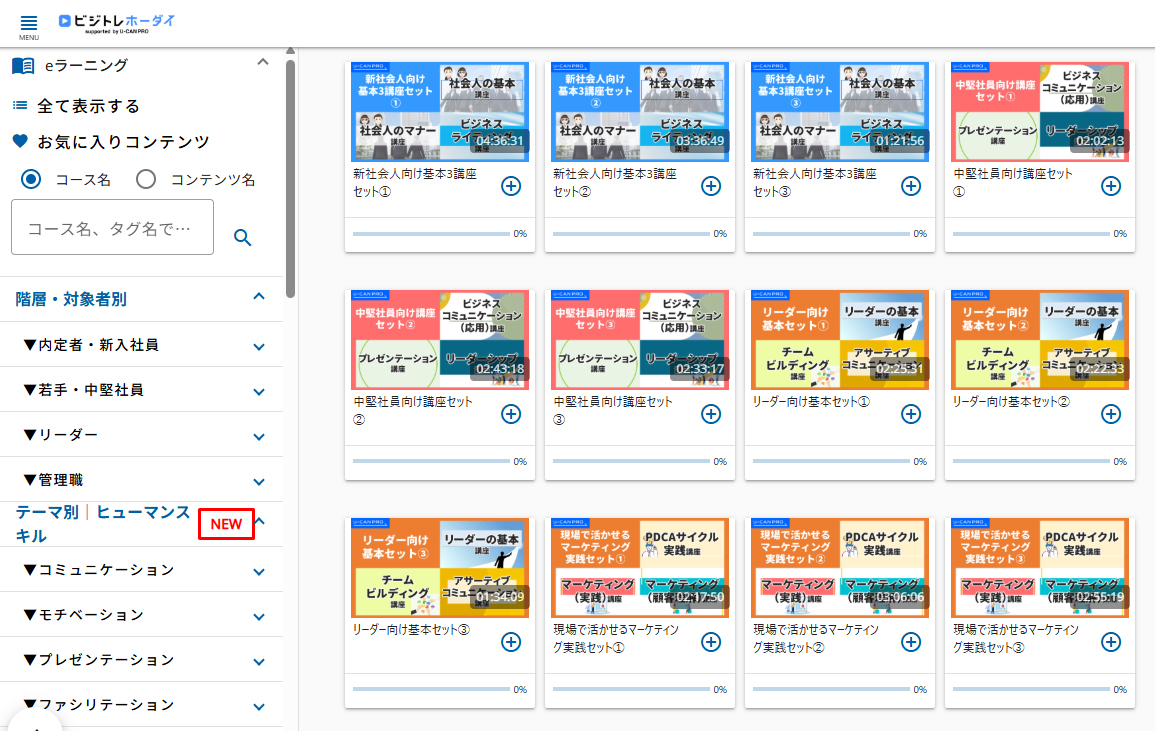This screenshot has height=731, width=1155.
Task: Collapse the 階層・対象者別 section
Action: (259, 297)
